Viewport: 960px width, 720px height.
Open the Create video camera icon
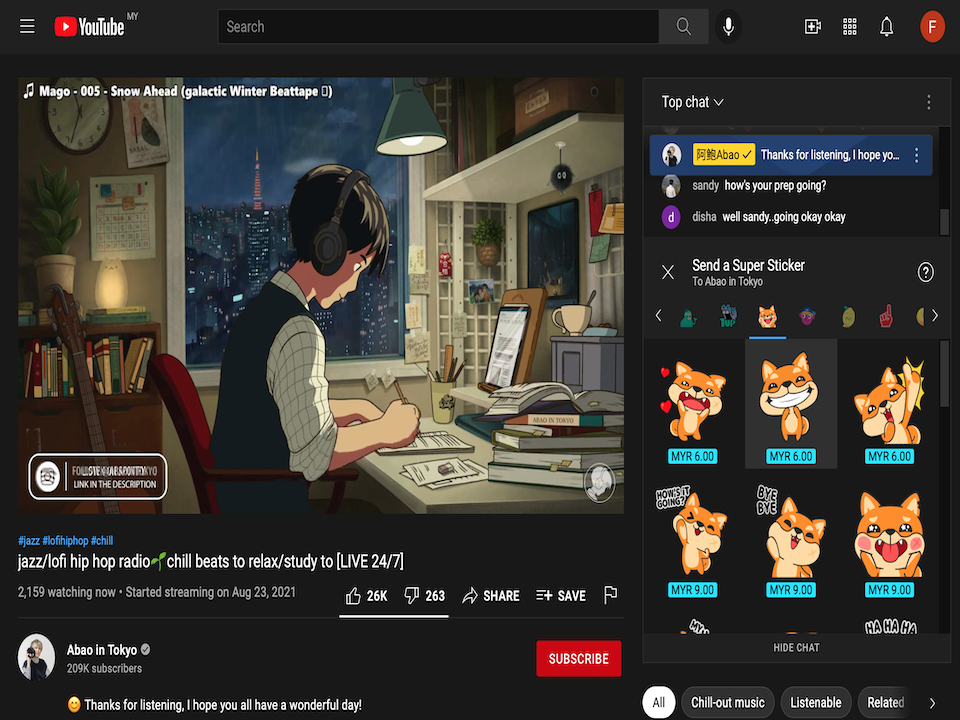pyautogui.click(x=812, y=27)
